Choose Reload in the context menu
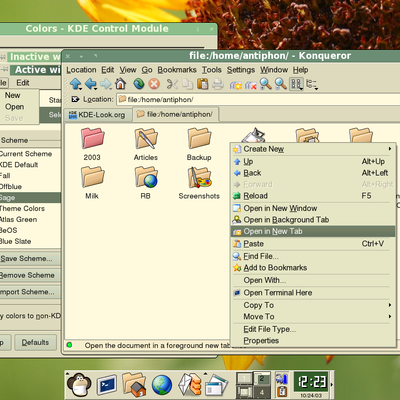 313,196
